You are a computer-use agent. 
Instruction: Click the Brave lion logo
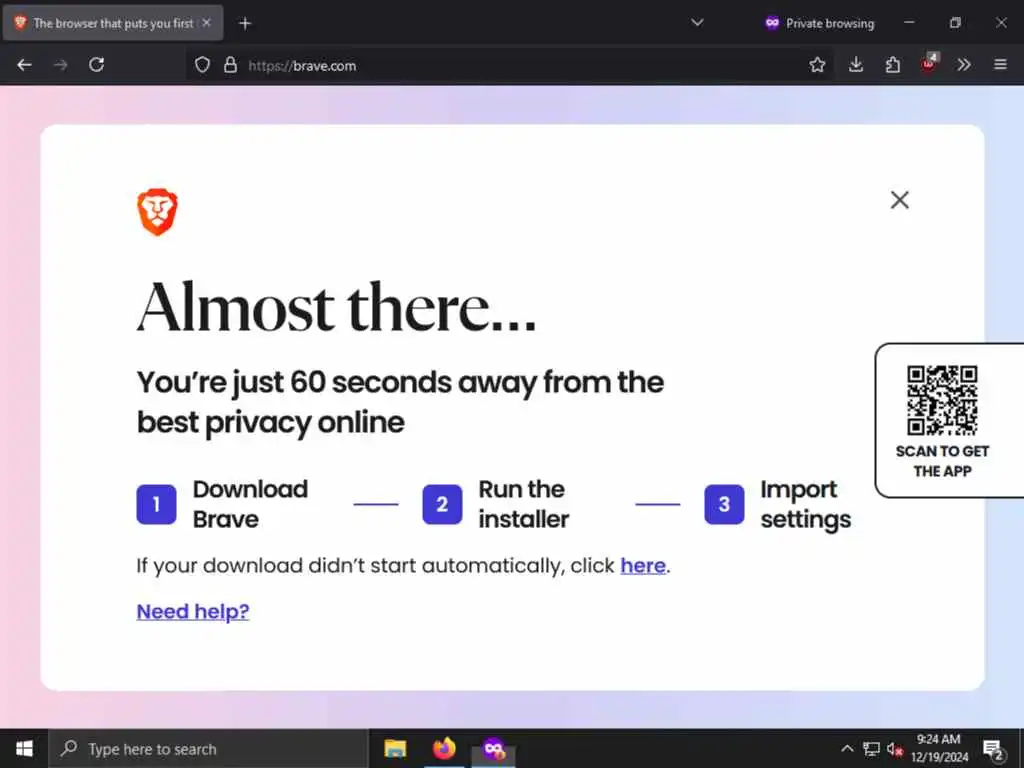[157, 212]
